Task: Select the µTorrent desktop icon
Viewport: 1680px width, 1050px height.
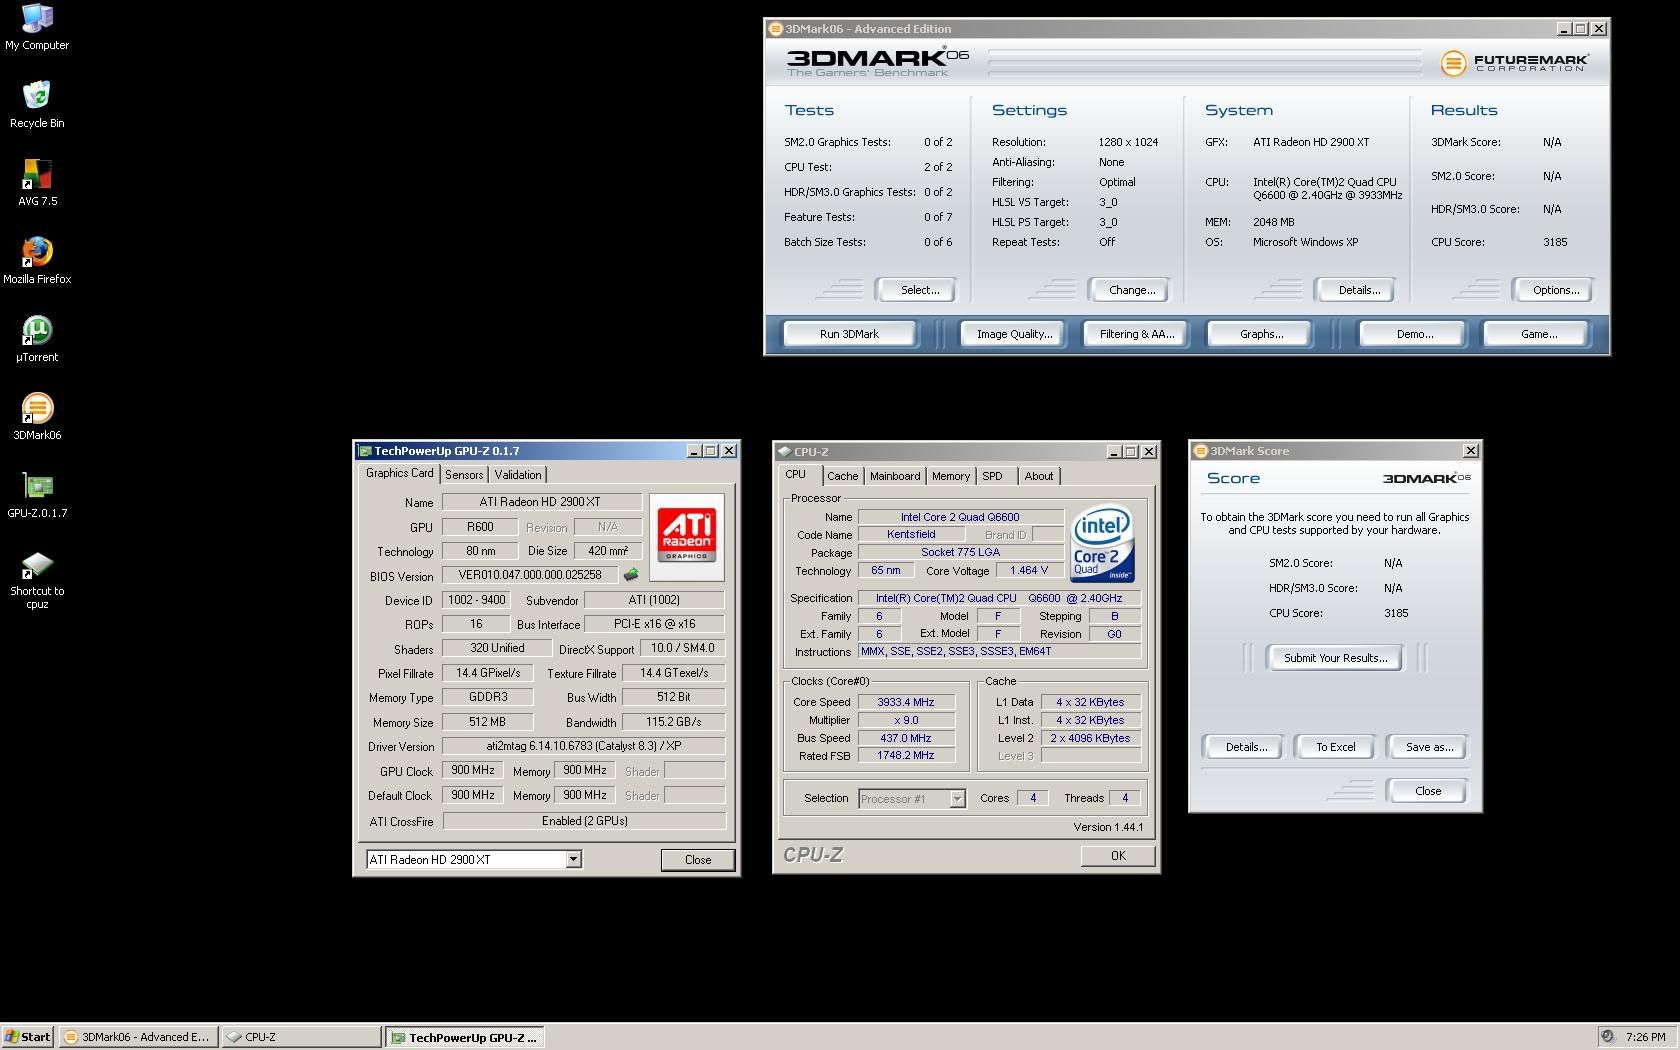Action: 37,338
